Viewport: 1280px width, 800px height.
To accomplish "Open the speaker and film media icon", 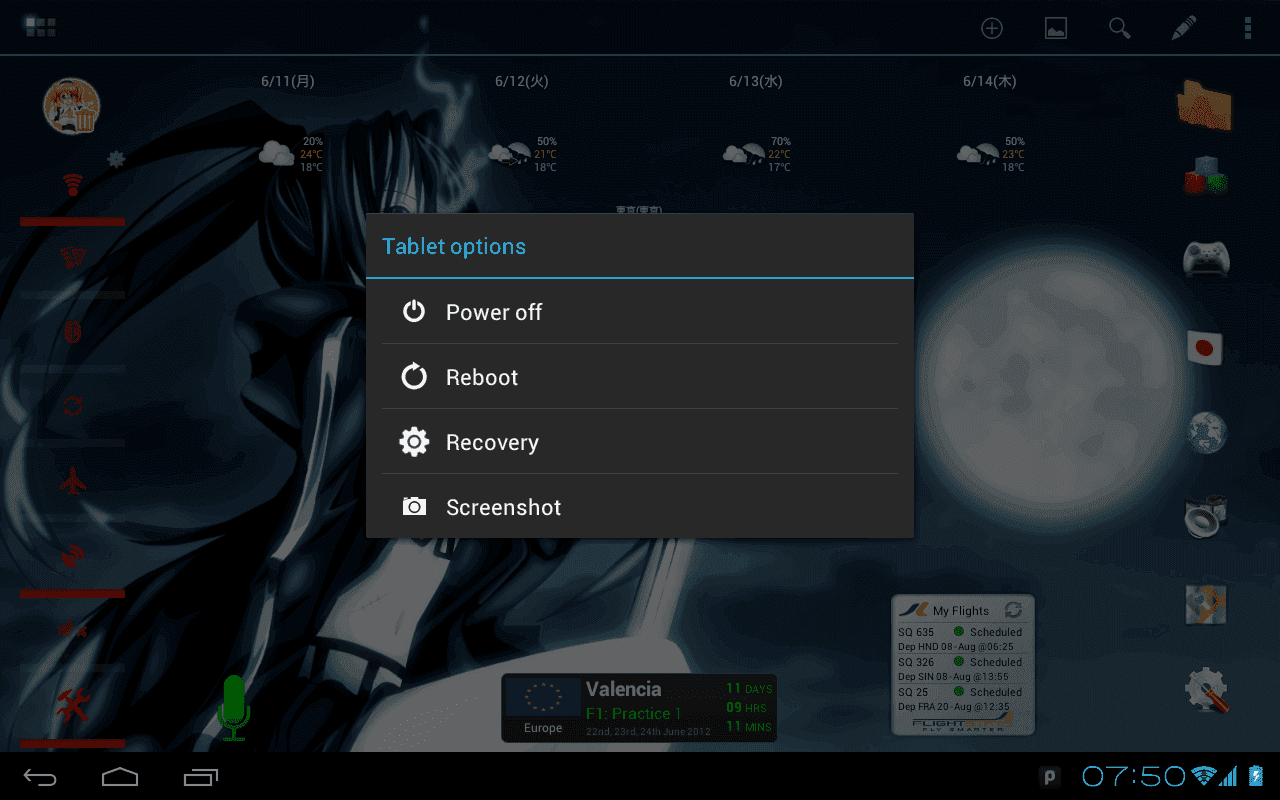I will pos(1205,517).
